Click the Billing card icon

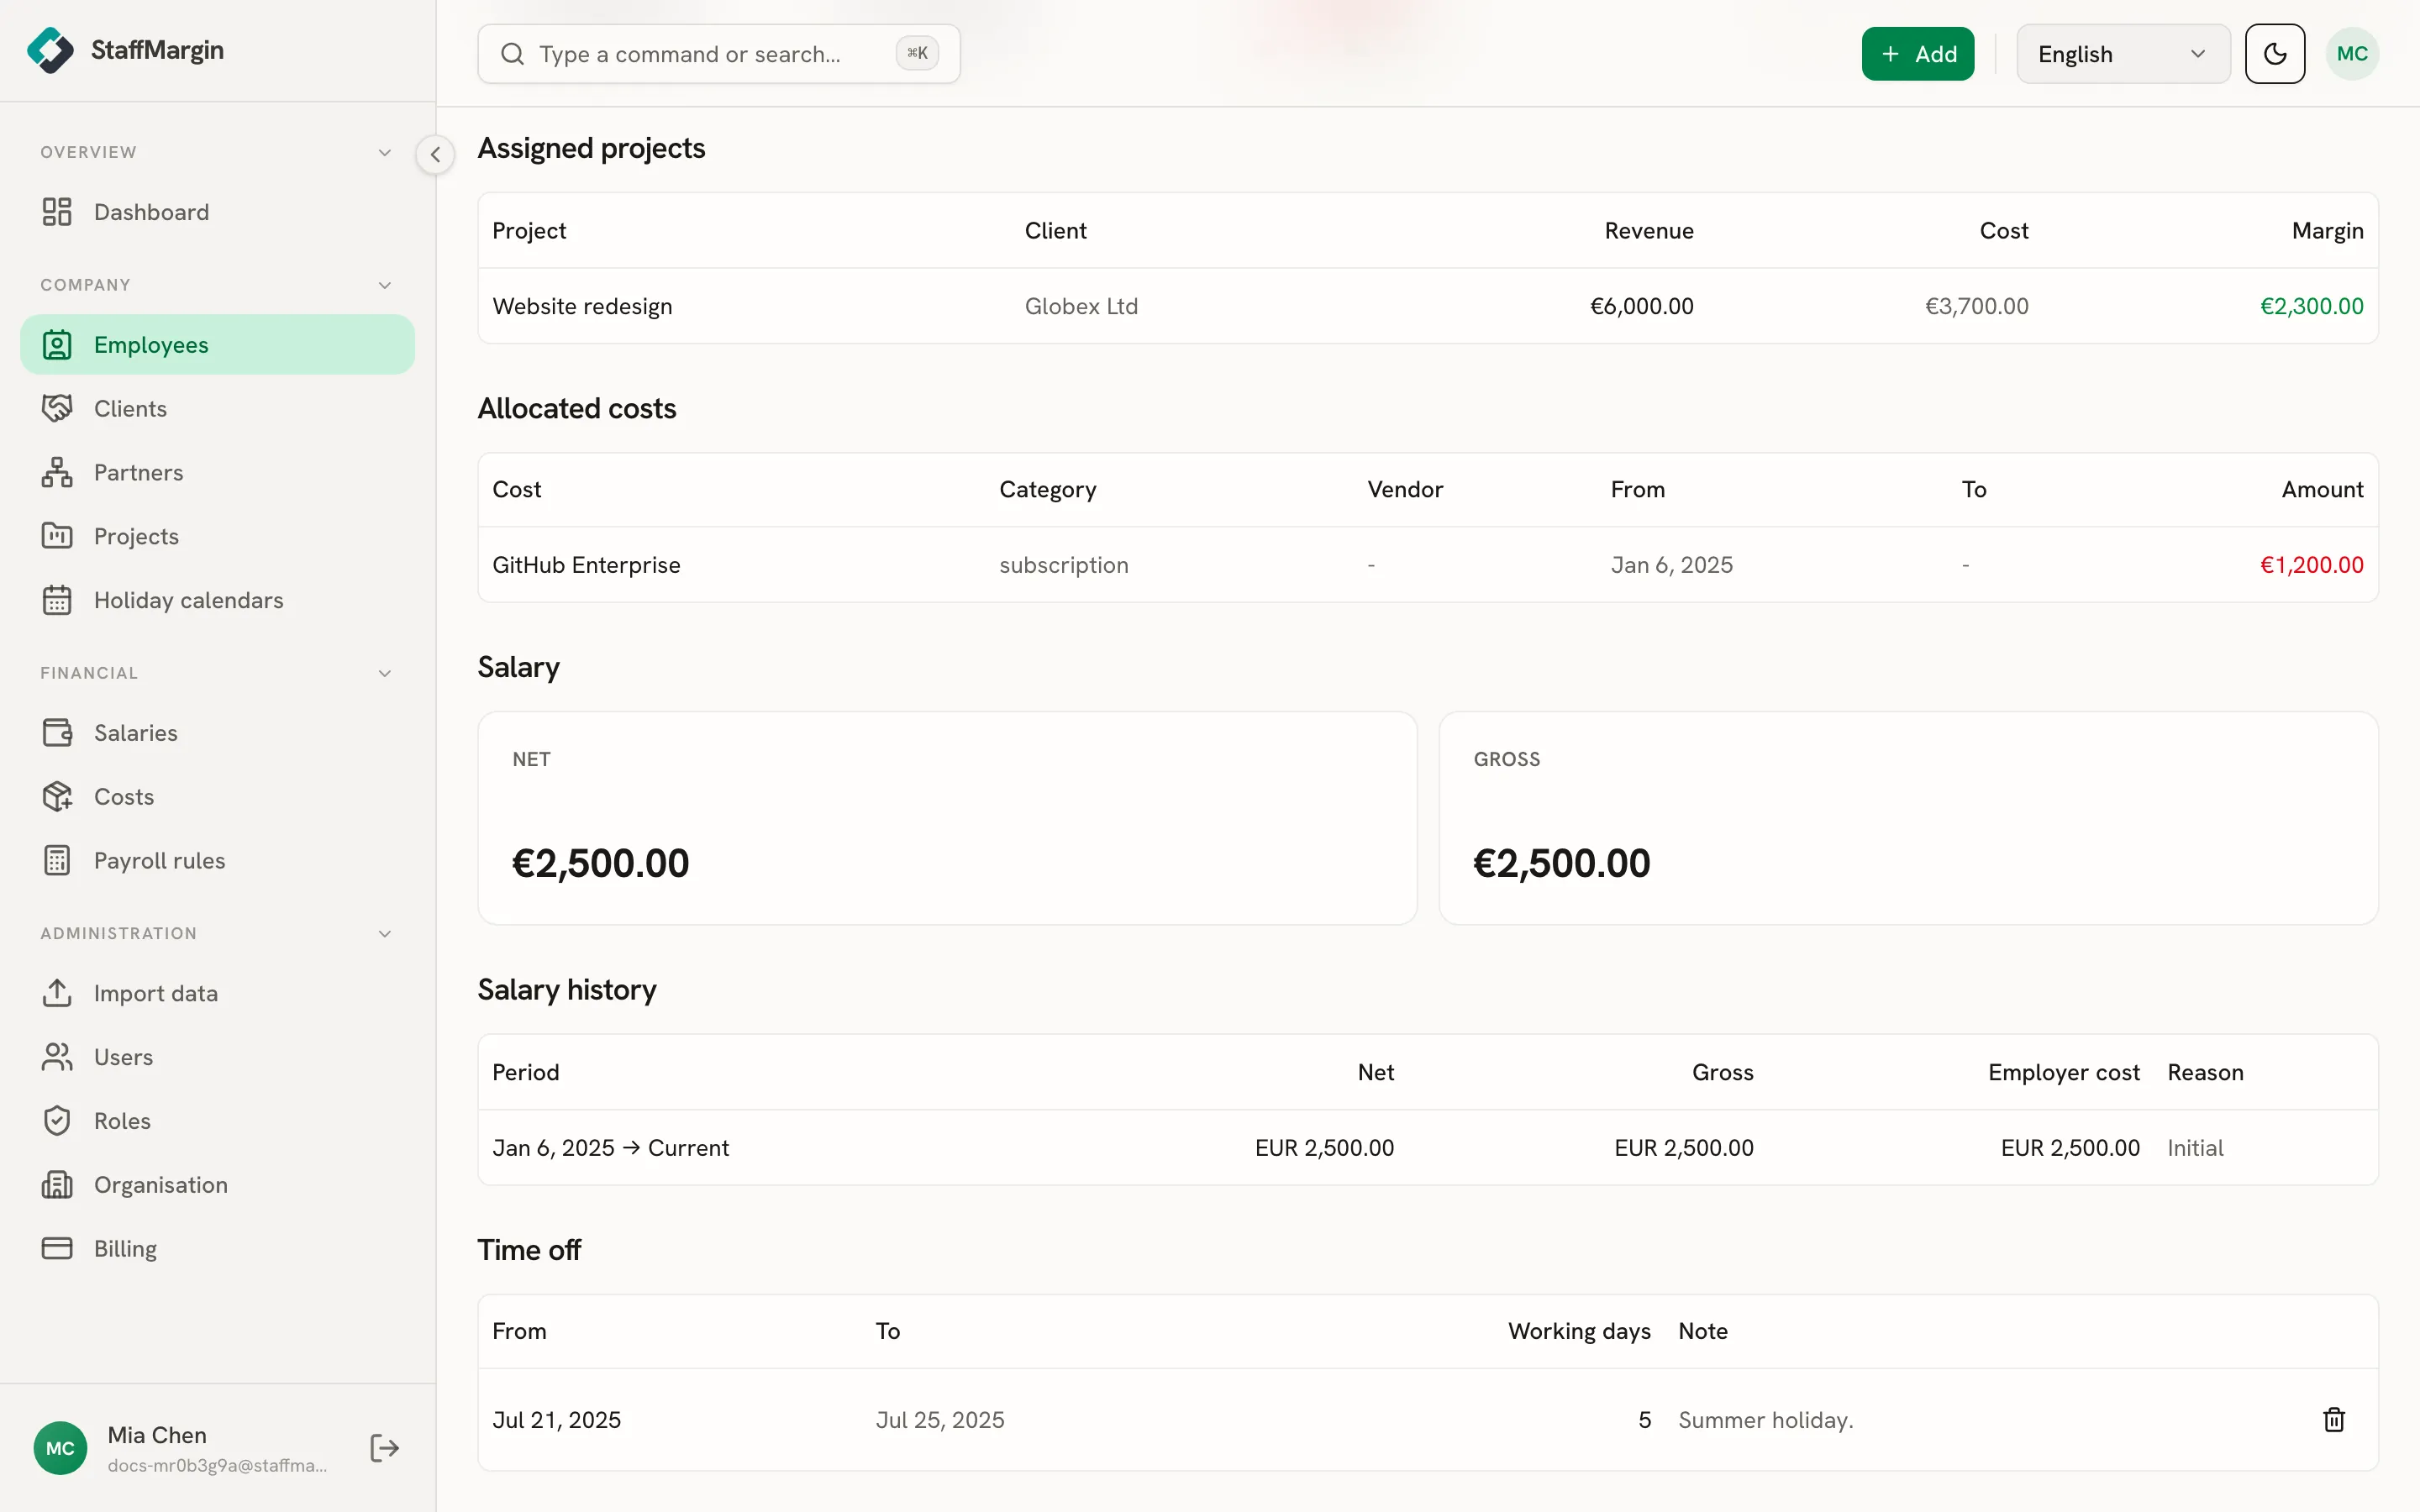click(57, 1249)
